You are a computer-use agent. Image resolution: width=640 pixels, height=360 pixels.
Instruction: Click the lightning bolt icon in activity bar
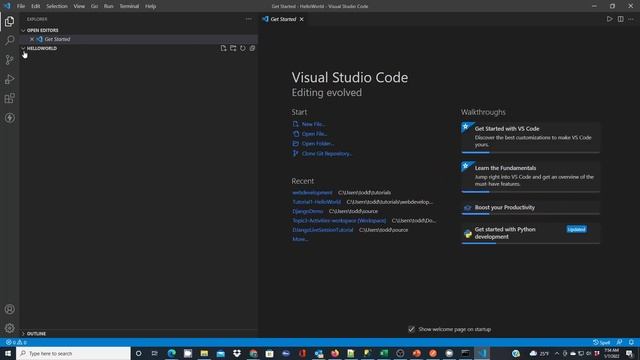[x=9, y=118]
